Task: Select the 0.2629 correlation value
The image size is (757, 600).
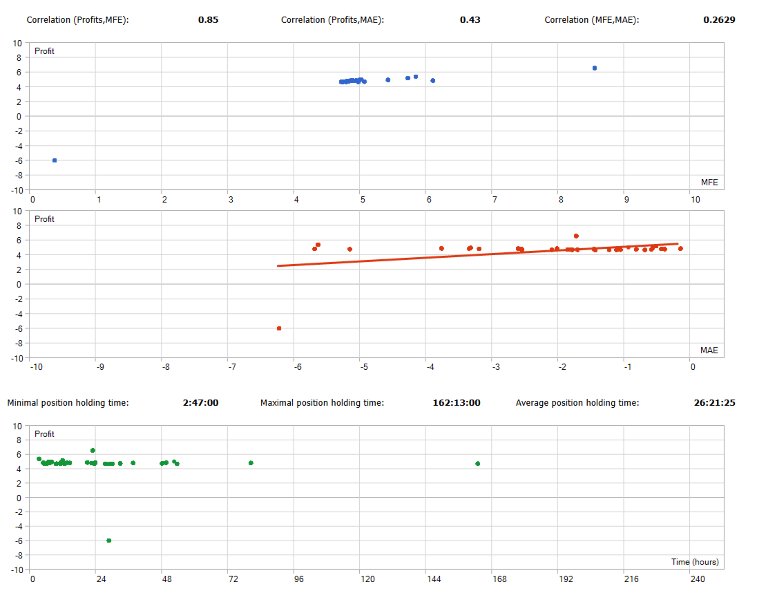Action: click(x=719, y=20)
